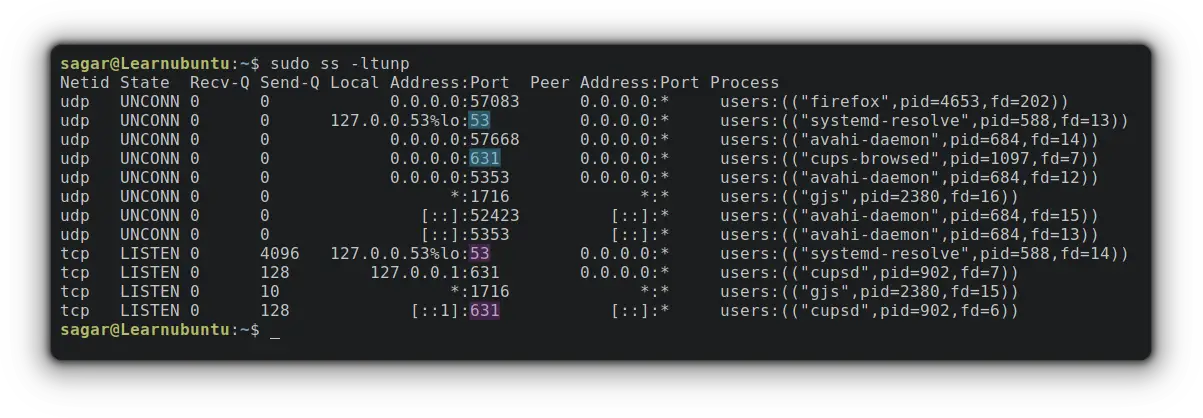Image resolution: width=1203 pixels, height=418 pixels.
Task: Click the highlighted port 631 on cups-browsed row
Action: tap(485, 158)
